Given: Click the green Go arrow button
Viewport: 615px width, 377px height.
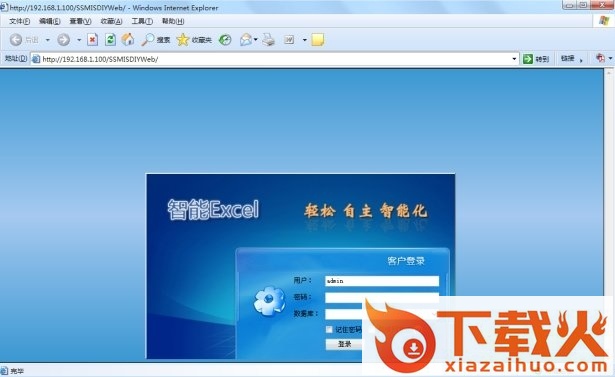Looking at the screenshot, I should [x=528, y=59].
